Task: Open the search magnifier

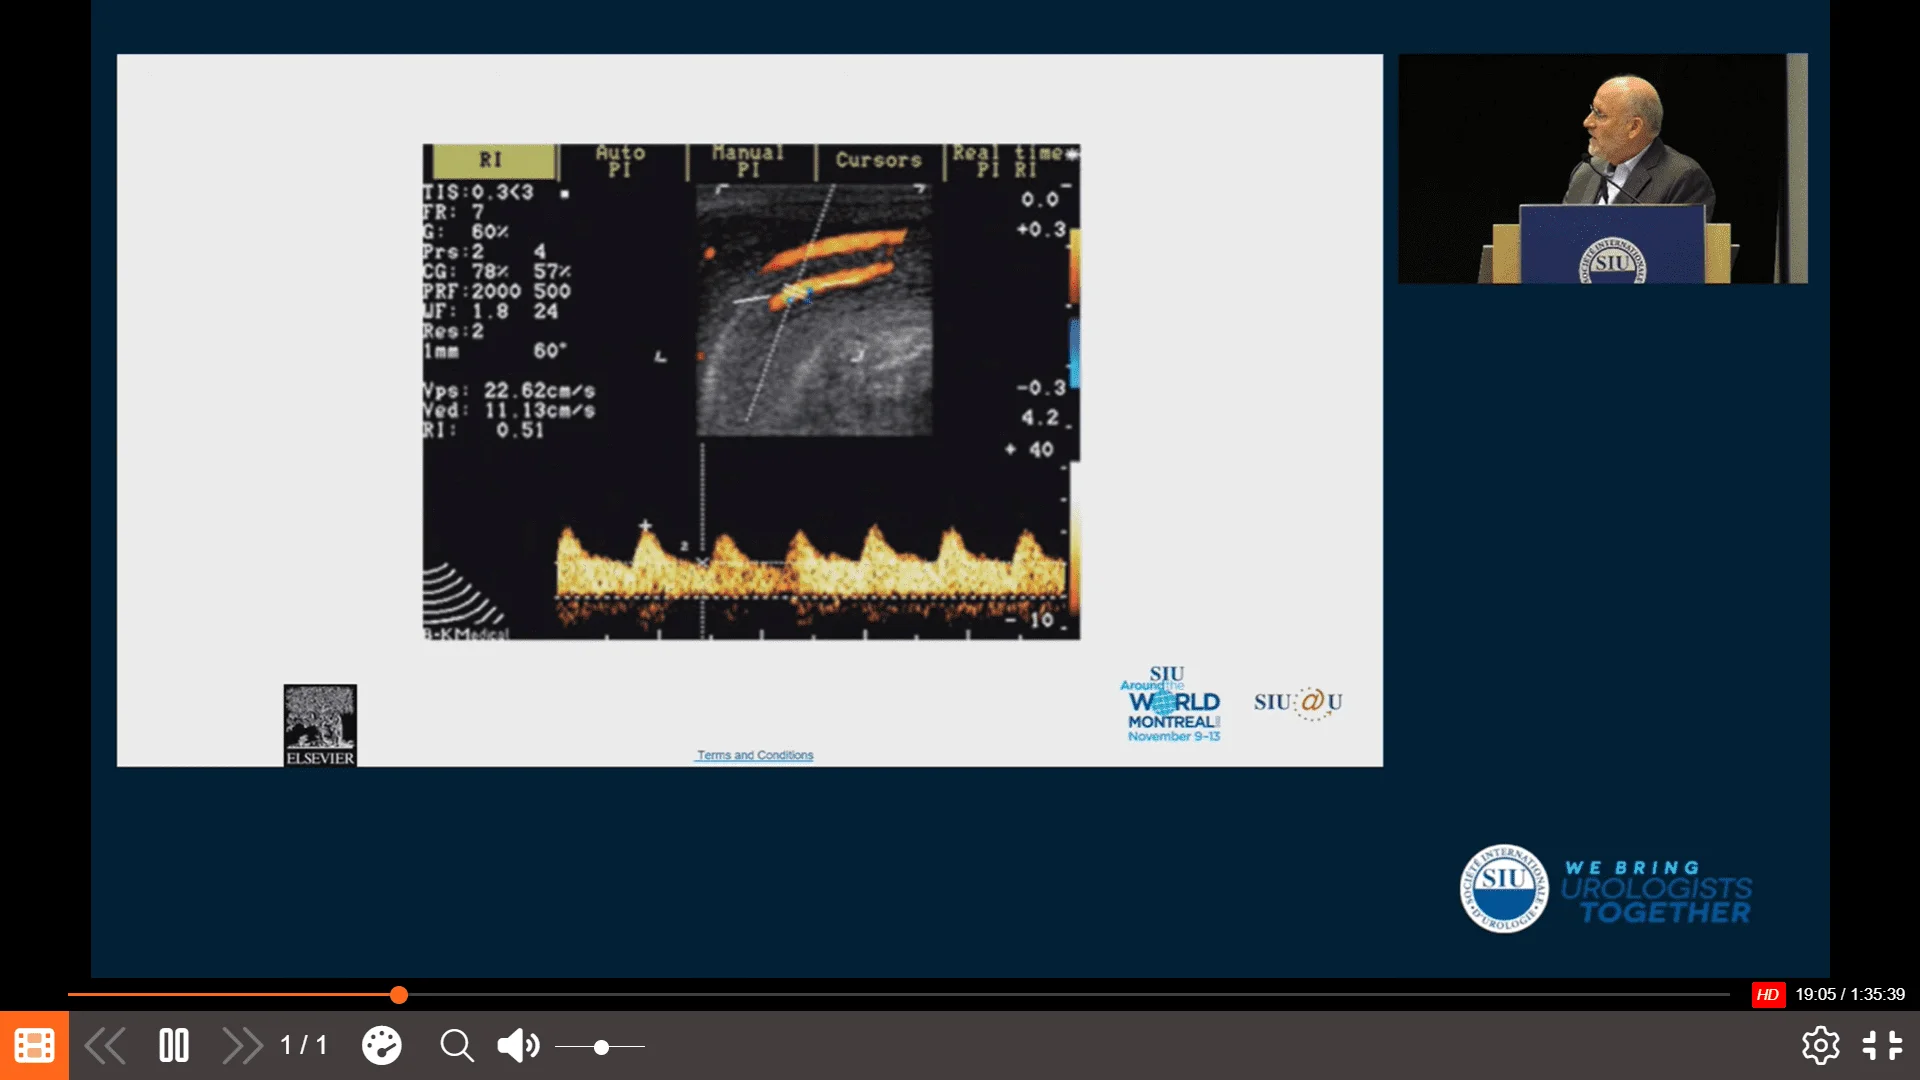Action: (457, 1046)
